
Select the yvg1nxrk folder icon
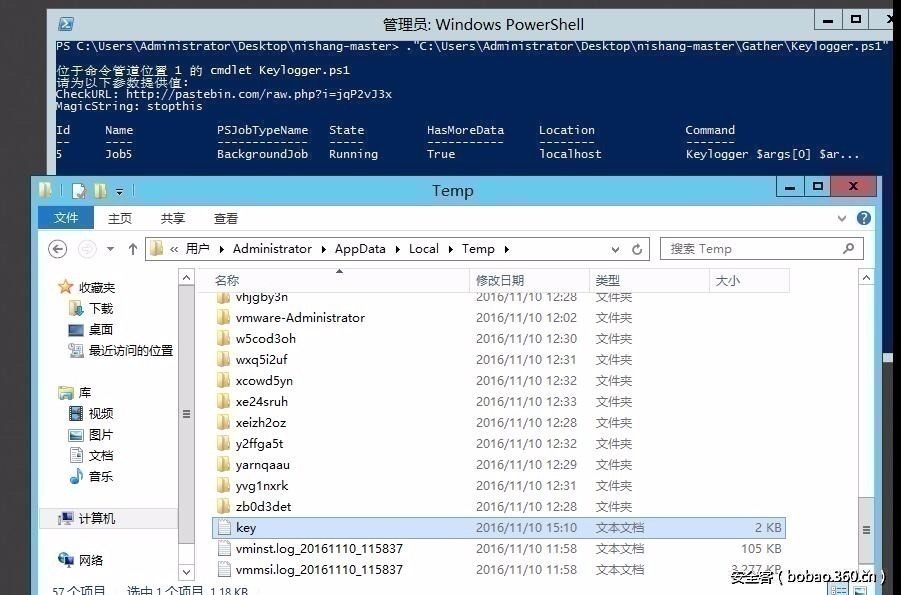[224, 486]
